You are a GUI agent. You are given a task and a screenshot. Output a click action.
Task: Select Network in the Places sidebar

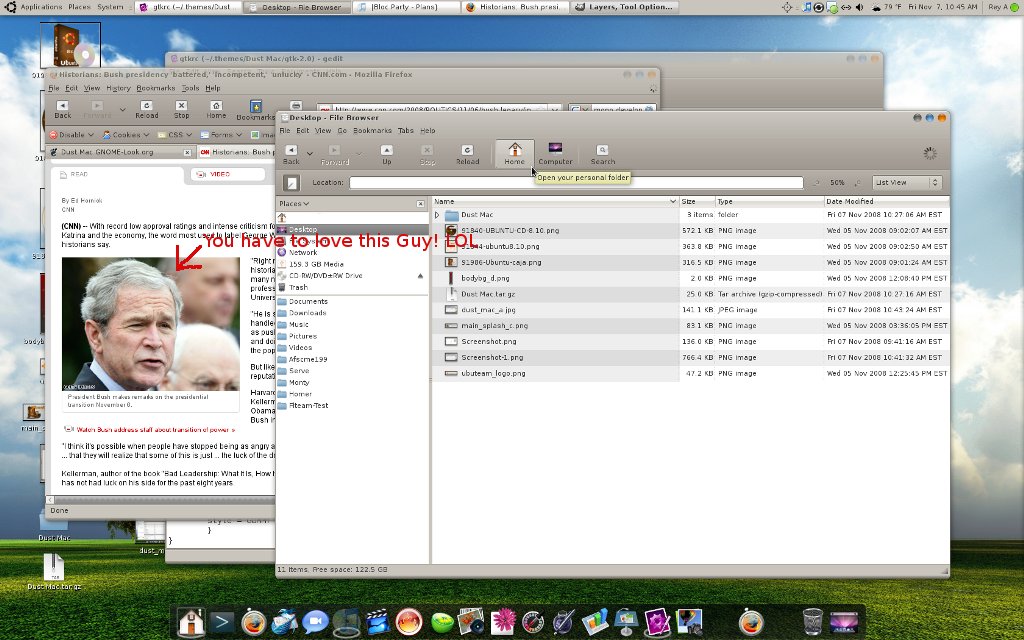(x=352, y=253)
